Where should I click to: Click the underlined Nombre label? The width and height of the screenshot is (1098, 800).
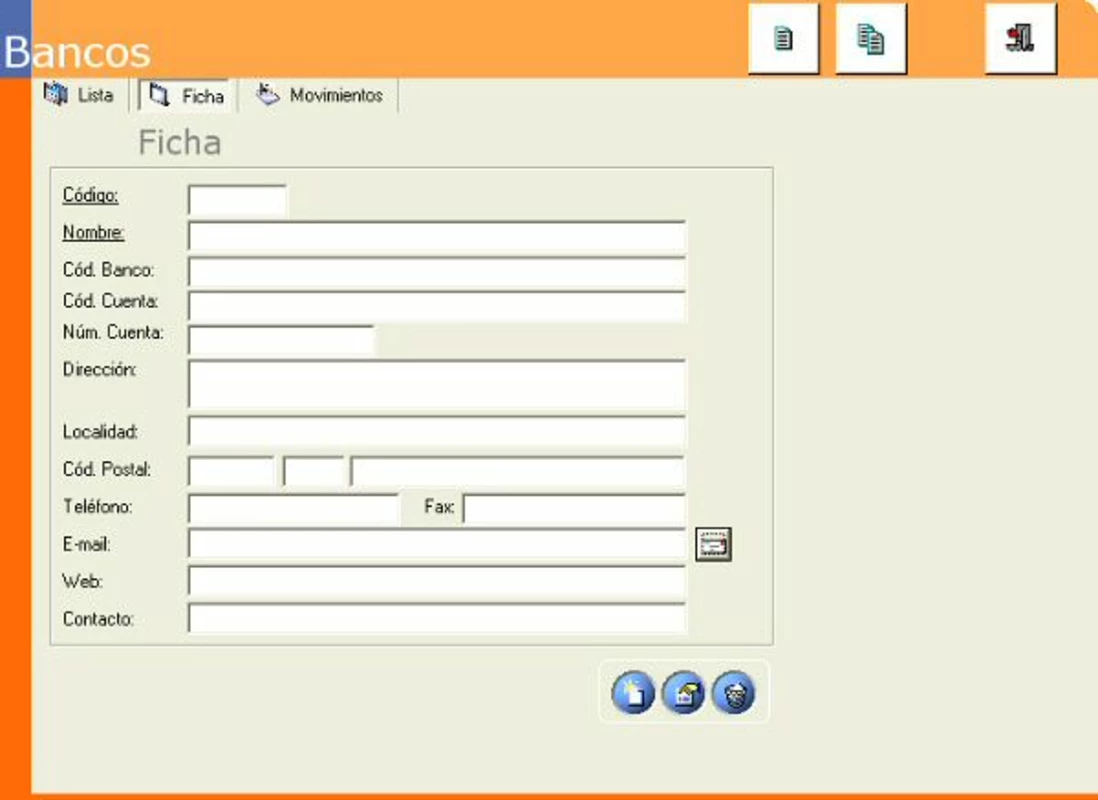(x=93, y=232)
